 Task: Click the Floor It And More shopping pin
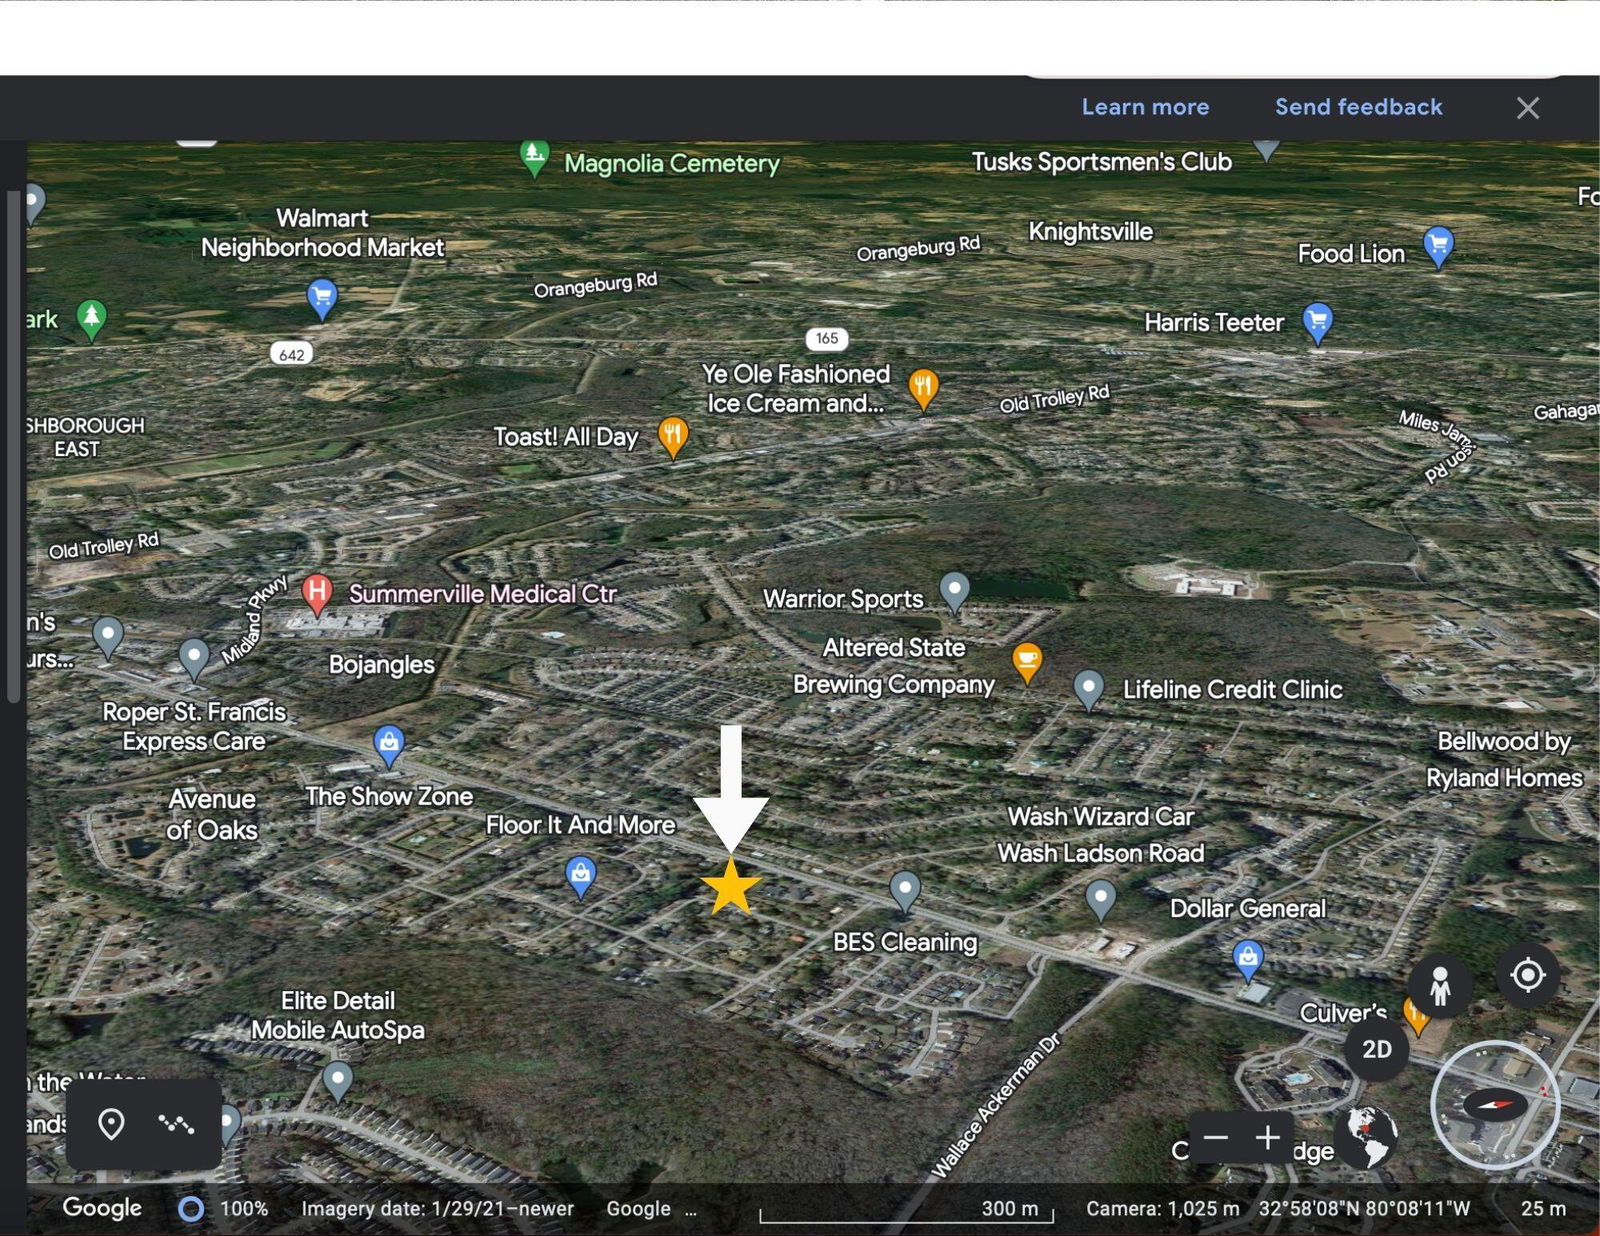tap(581, 877)
